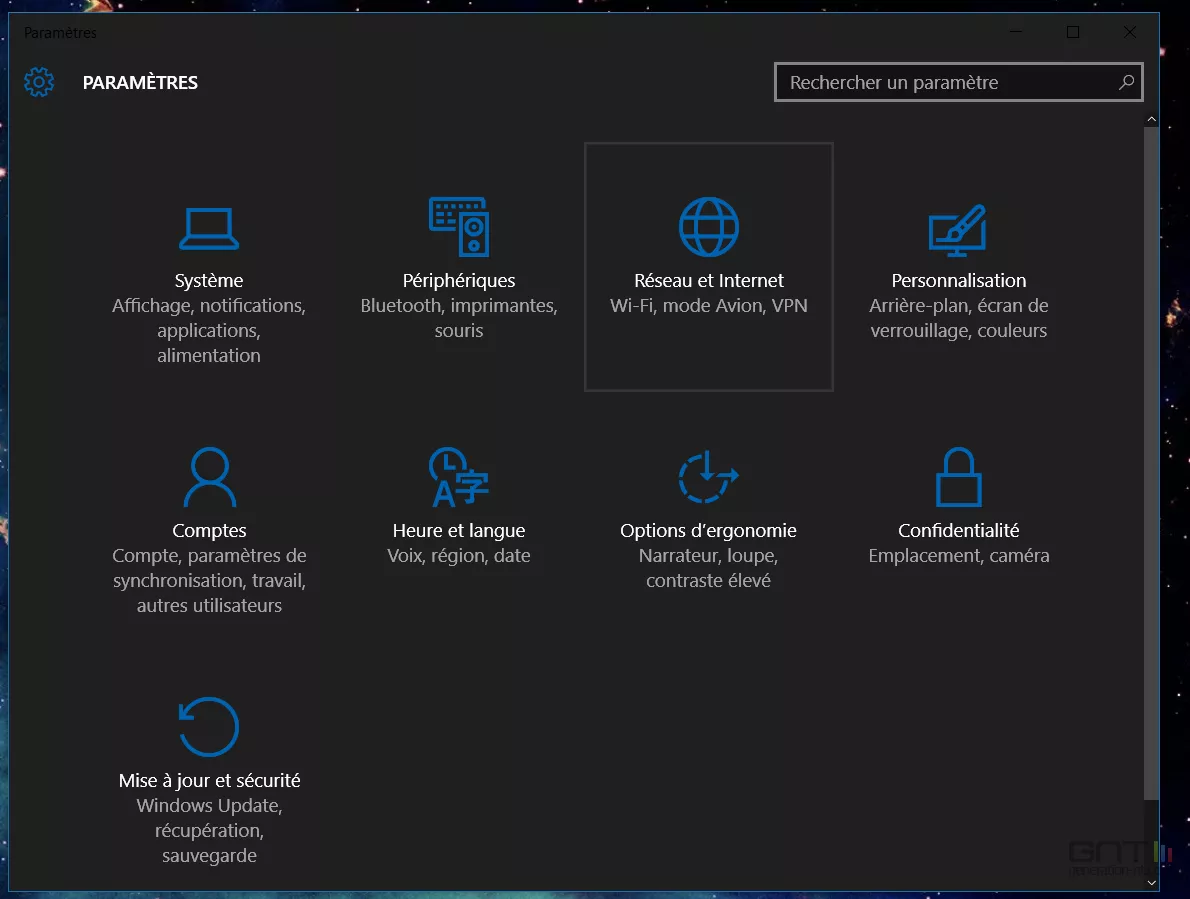1190x899 pixels.
Task: Click the Réseau et Internet title
Action: click(709, 281)
